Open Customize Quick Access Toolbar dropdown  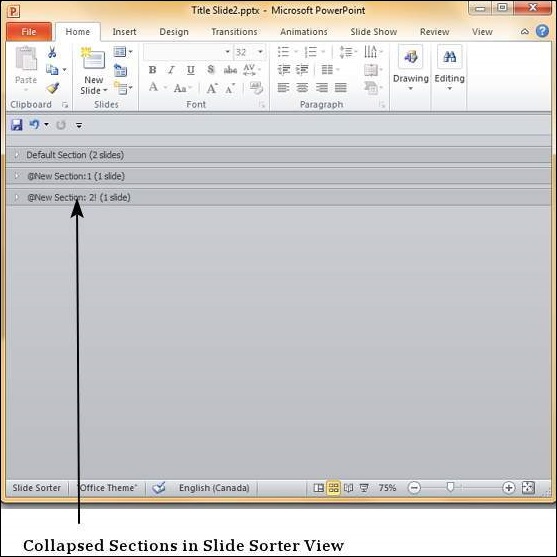point(79,125)
